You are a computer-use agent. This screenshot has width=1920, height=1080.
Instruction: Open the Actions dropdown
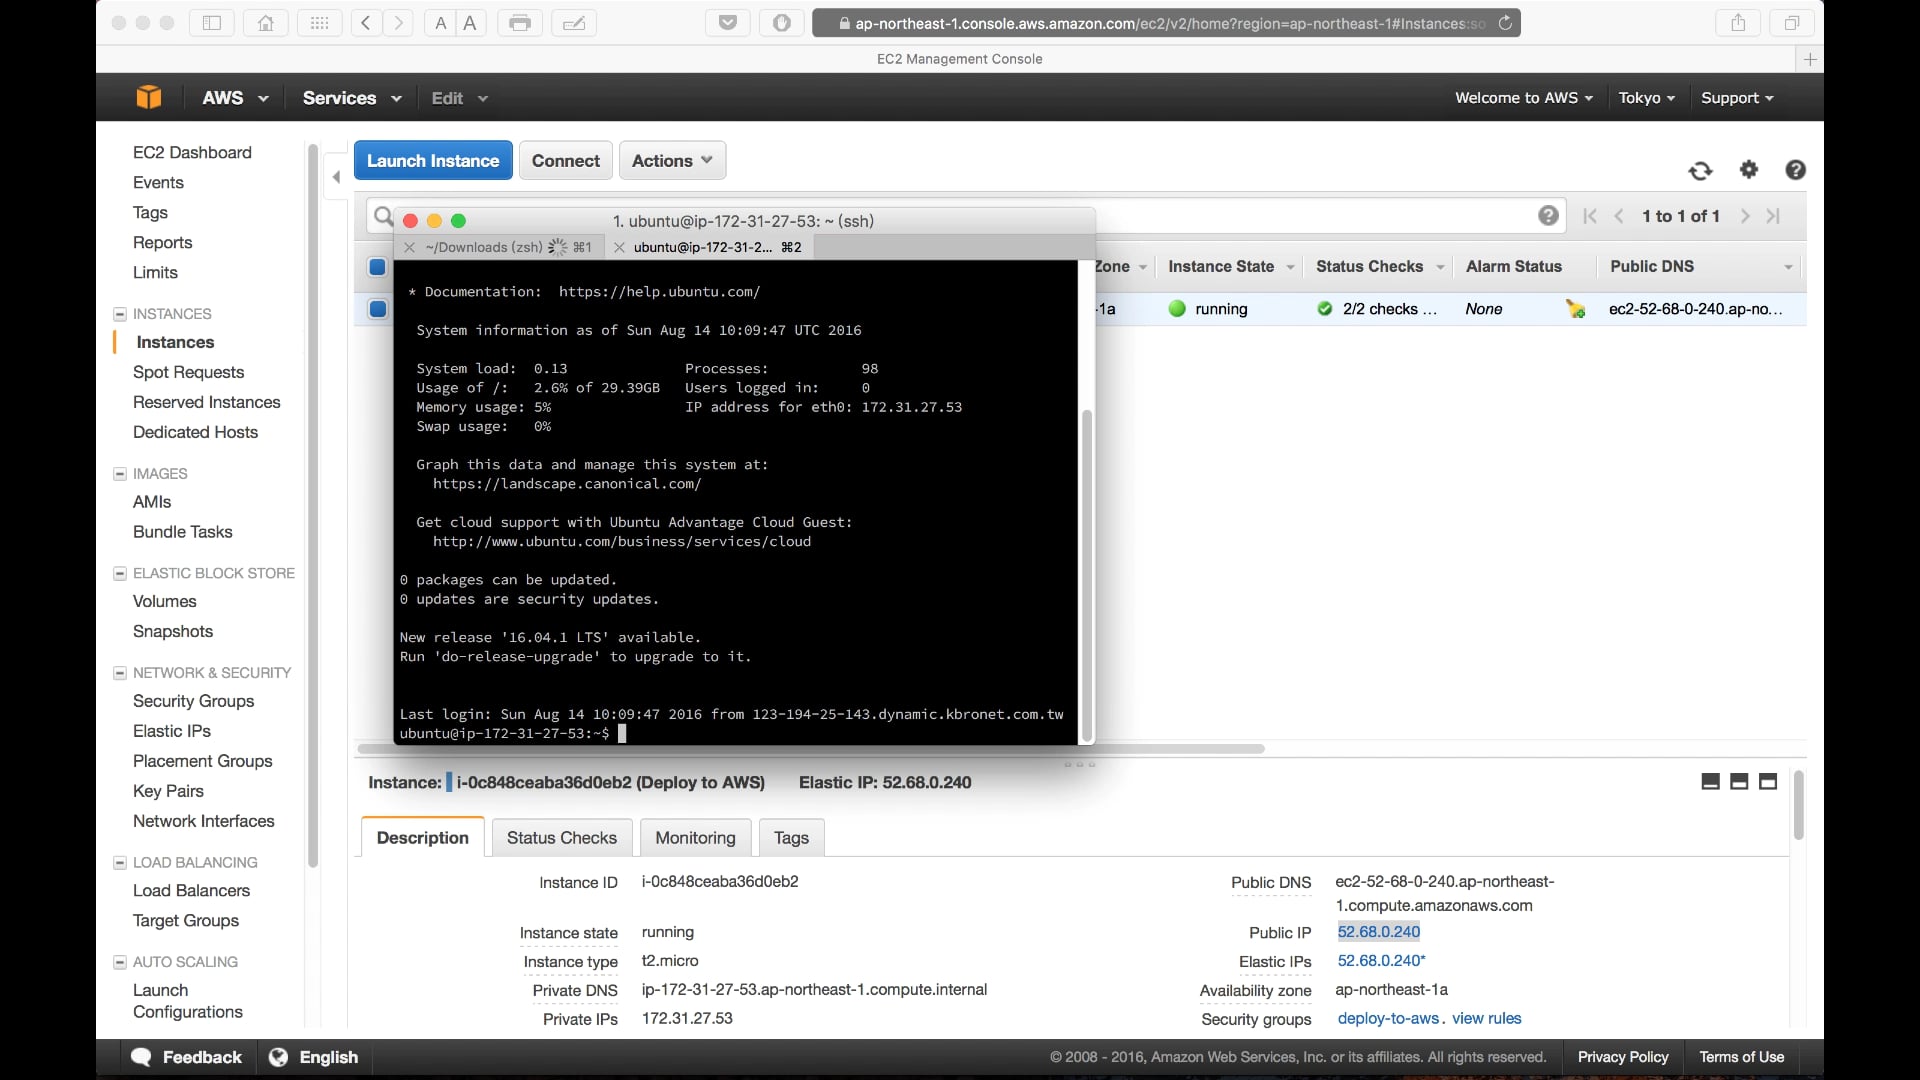(672, 161)
